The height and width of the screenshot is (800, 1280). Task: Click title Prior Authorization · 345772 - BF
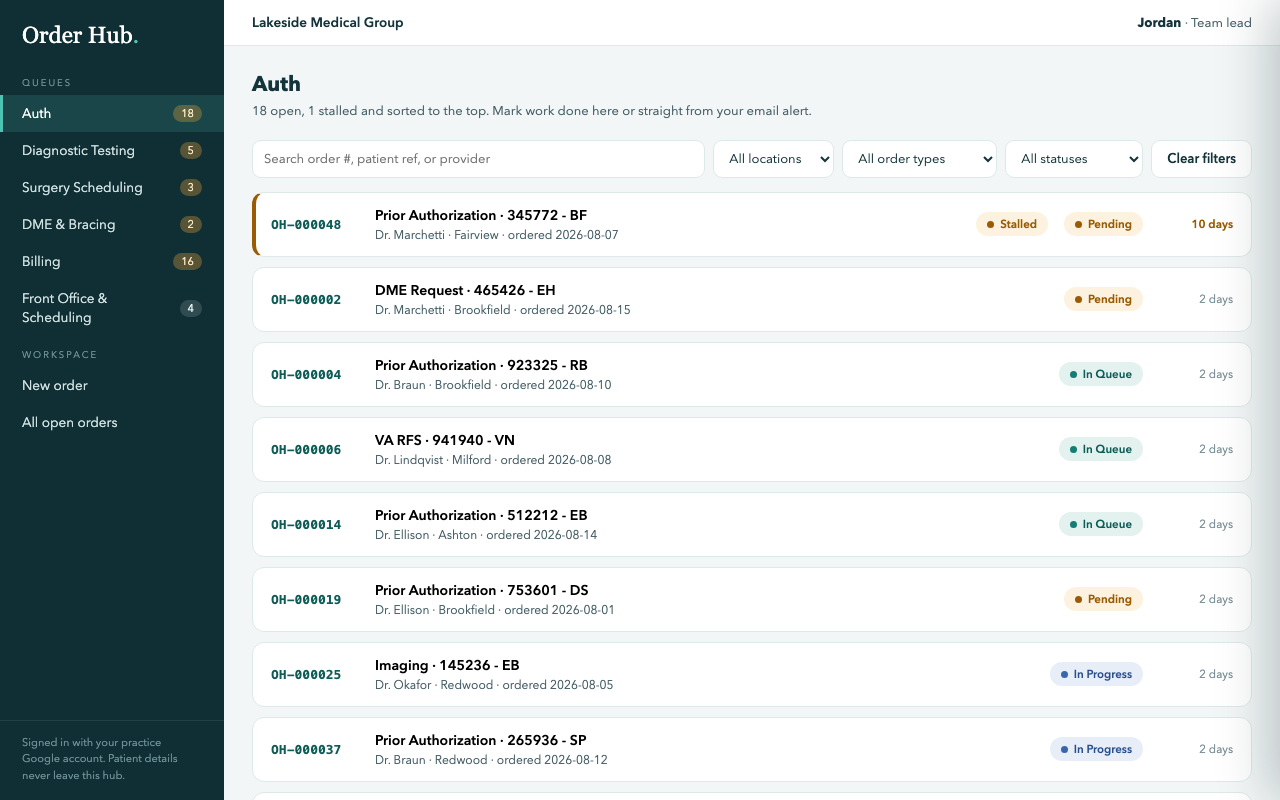click(x=481, y=215)
